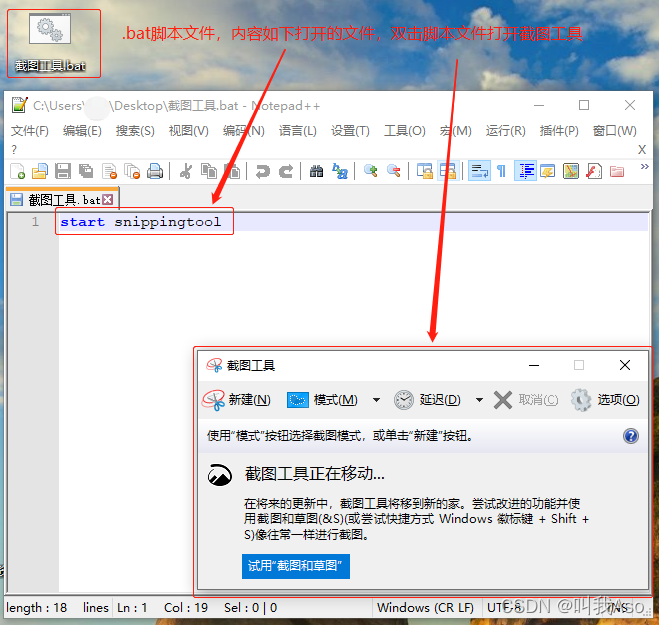This screenshot has width=659, height=625.
Task: Show the Document Map panel
Action: point(571,171)
